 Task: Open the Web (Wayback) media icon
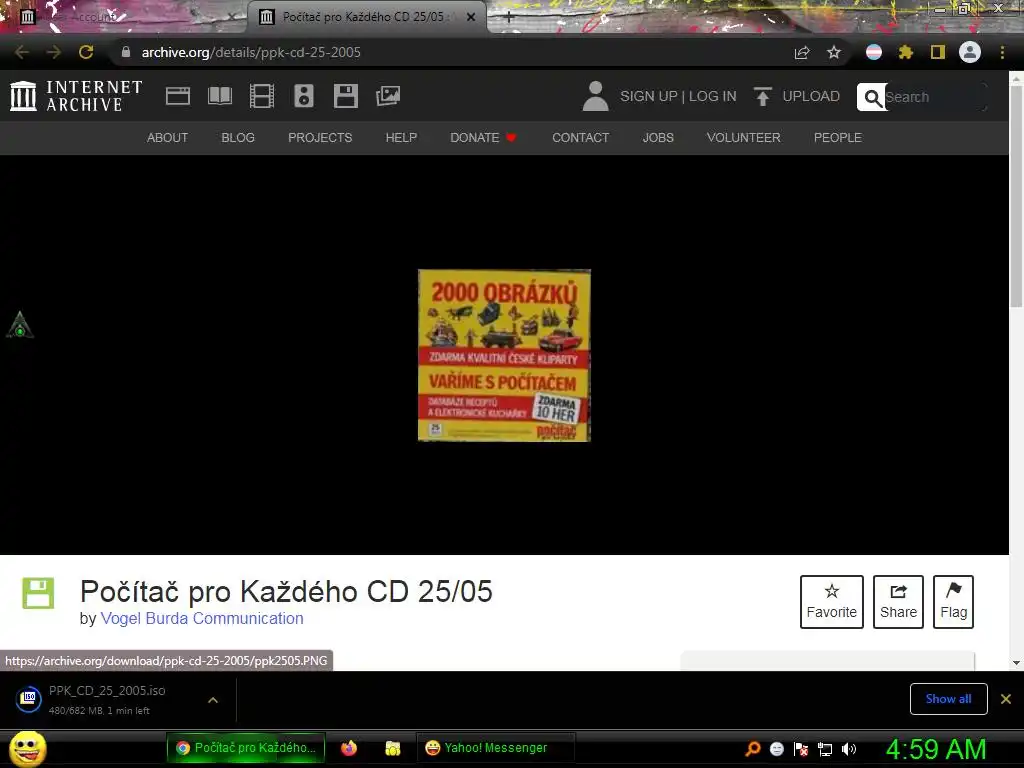point(178,96)
